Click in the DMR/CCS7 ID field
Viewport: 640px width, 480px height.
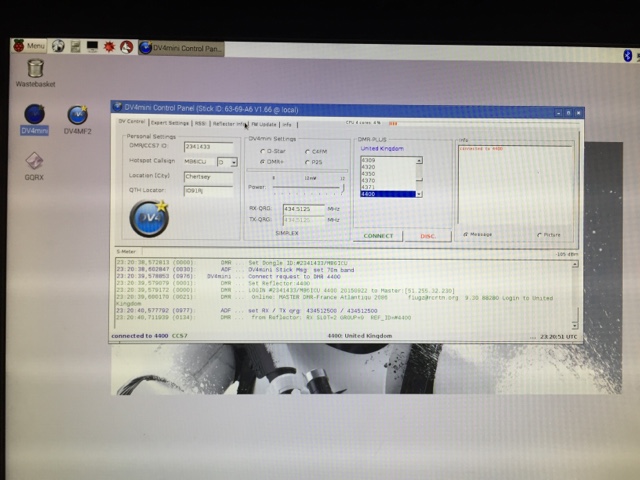tap(209, 147)
